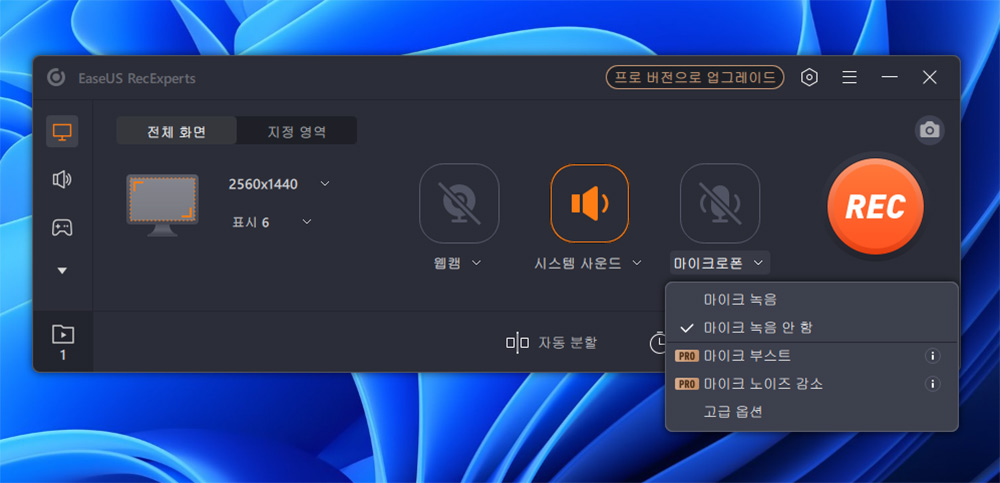The height and width of the screenshot is (483, 1000).
Task: Choose 마이크 녹음 안 함 menu item
Action: (811, 328)
